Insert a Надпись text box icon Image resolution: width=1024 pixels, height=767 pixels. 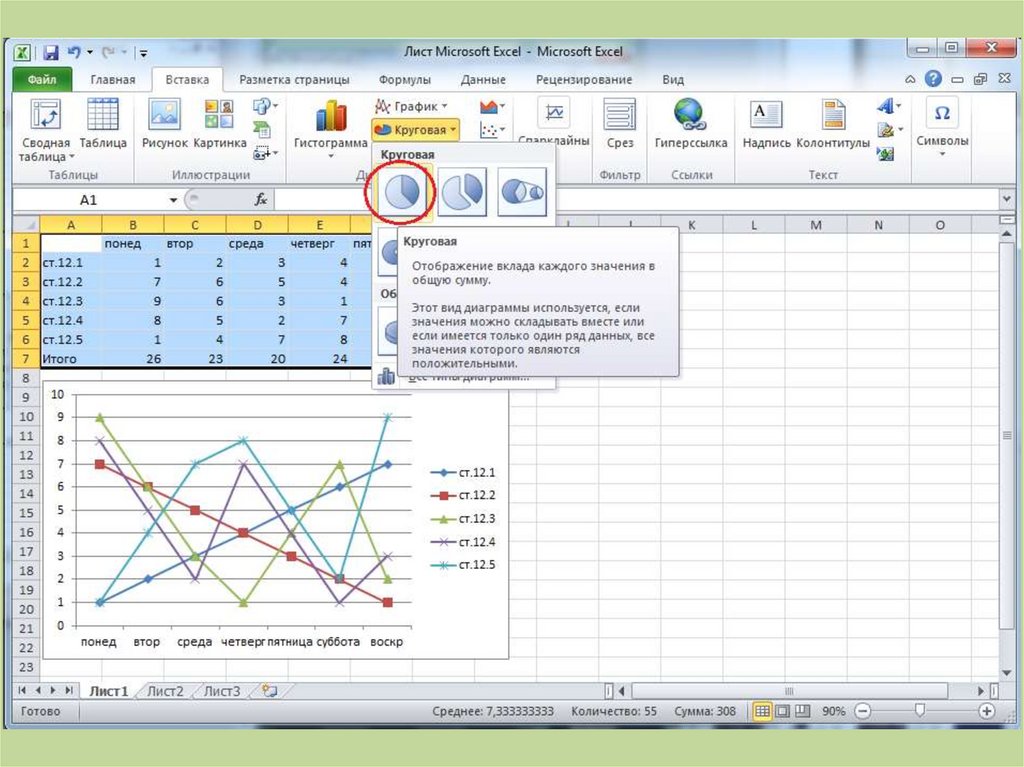click(x=765, y=114)
